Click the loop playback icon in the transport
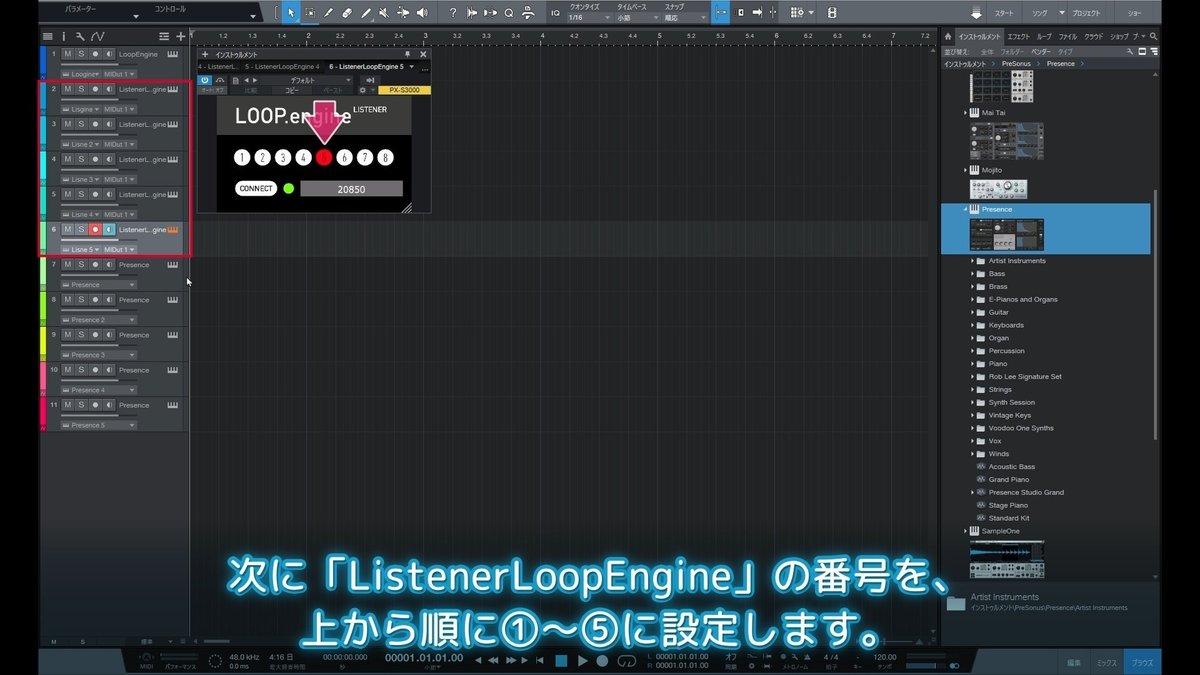This screenshot has height=675, width=1200. [x=629, y=661]
